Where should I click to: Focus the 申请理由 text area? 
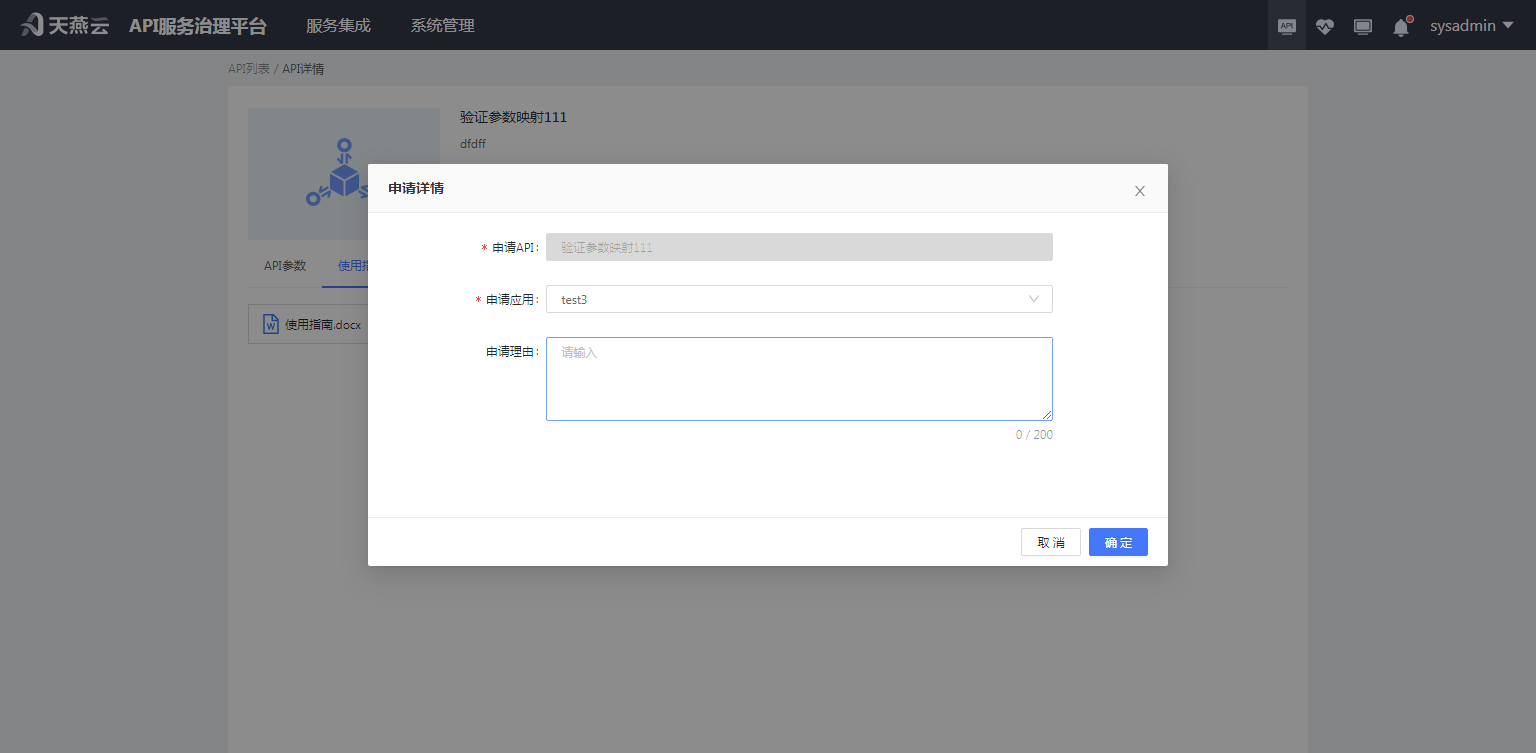click(798, 378)
